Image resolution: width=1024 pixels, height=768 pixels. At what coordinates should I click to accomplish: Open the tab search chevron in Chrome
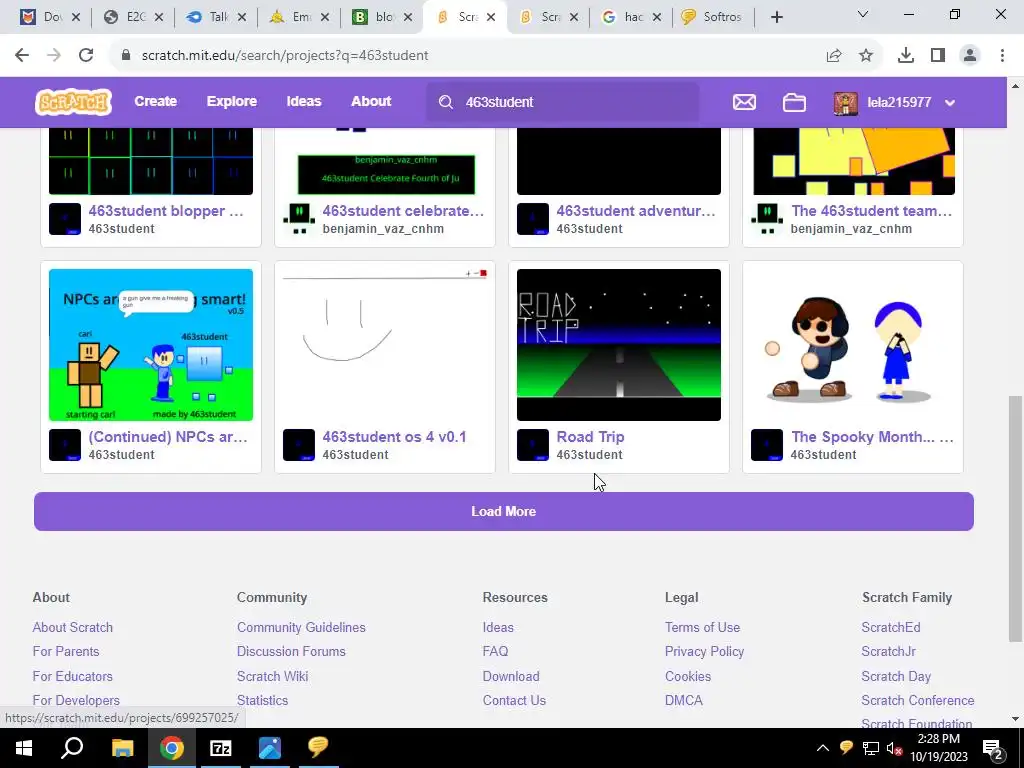tap(863, 14)
